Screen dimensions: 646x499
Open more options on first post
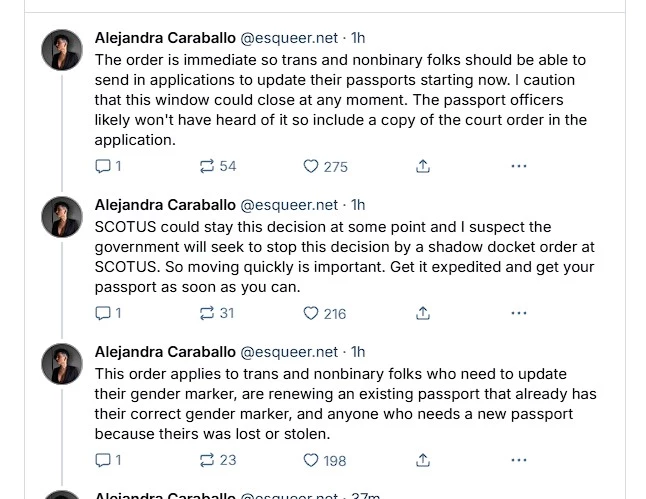click(518, 166)
